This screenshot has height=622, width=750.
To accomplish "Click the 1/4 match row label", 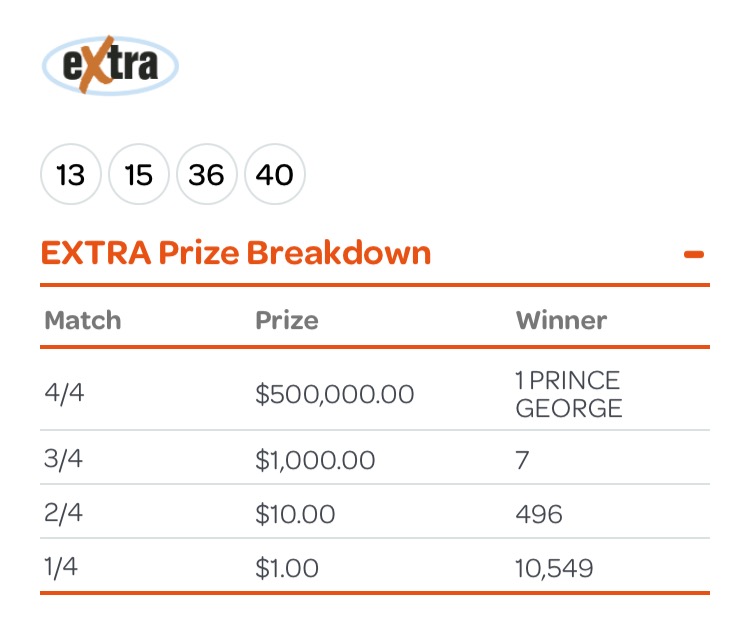I will click(61, 567).
